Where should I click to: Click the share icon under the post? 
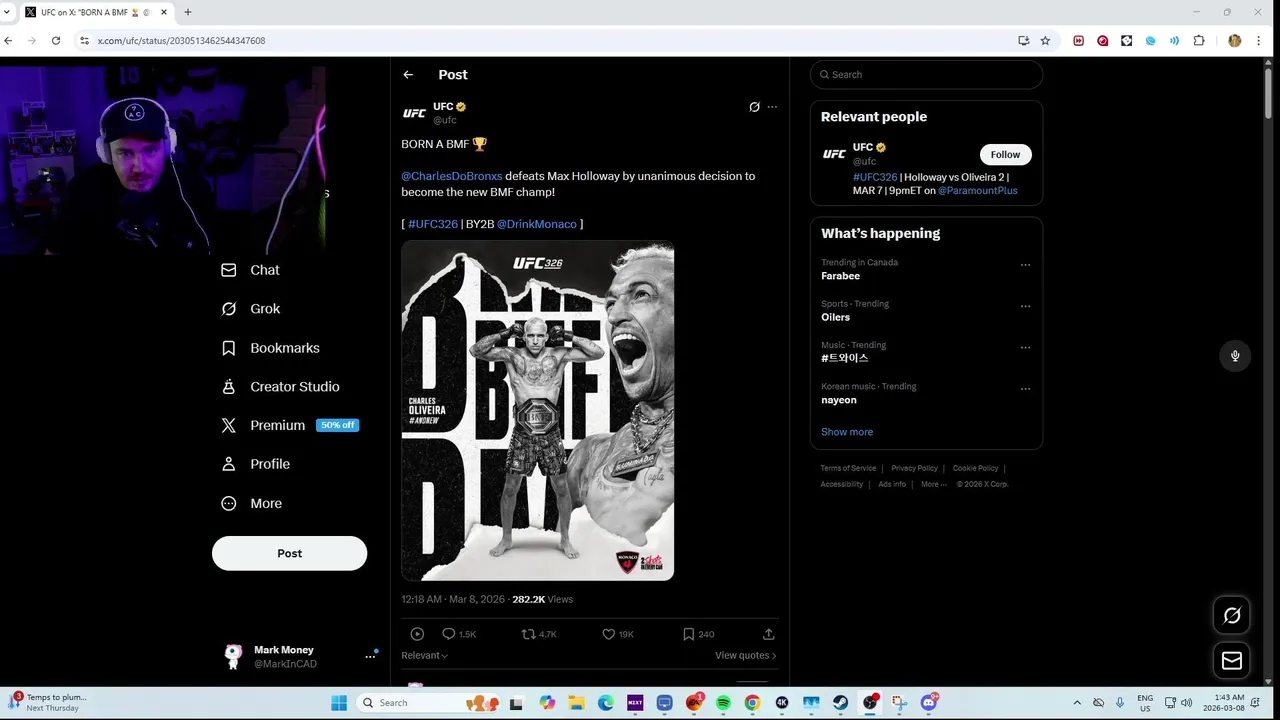pyautogui.click(x=768, y=634)
